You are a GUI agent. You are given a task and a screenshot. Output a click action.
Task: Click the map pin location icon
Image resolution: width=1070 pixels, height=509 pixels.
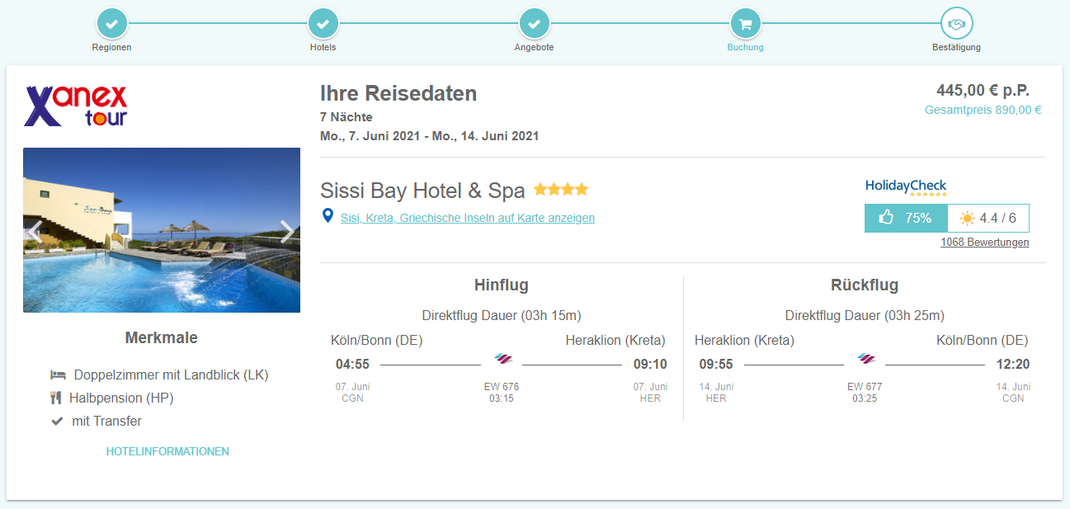[327, 216]
